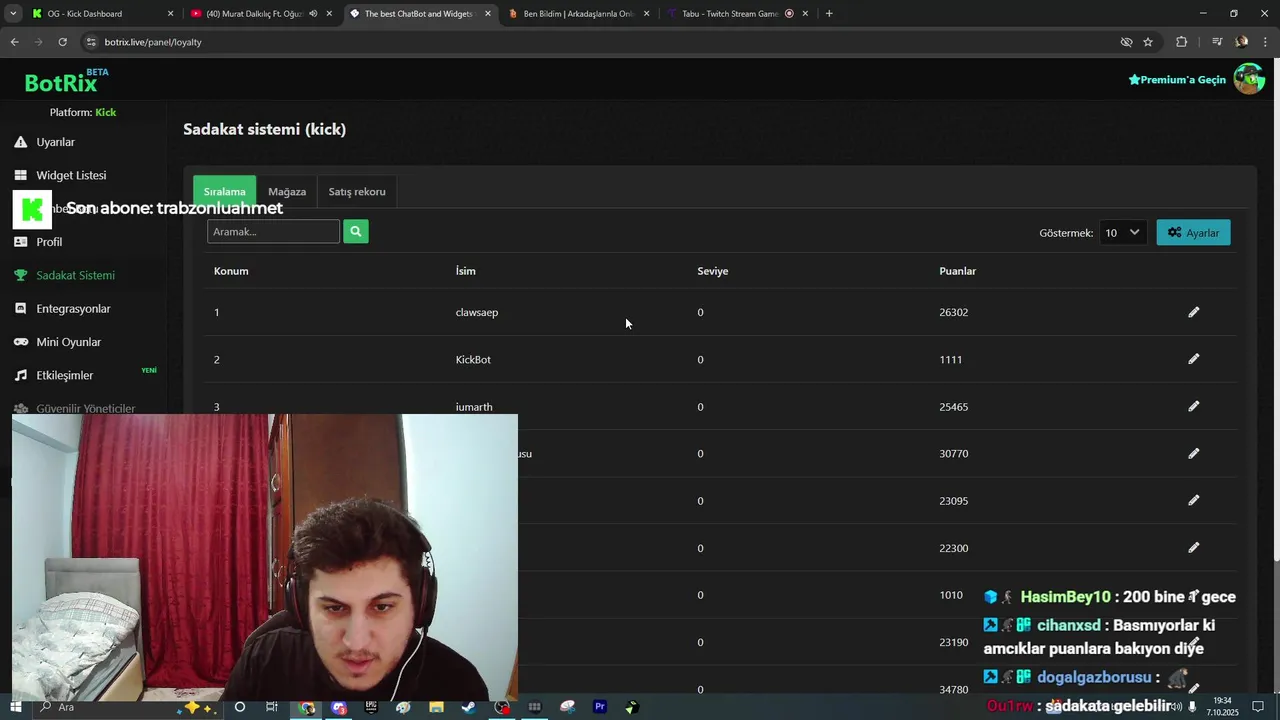Open Windows notification center icon
Image resolution: width=1280 pixels, height=720 pixels.
pyautogui.click(x=1258, y=707)
